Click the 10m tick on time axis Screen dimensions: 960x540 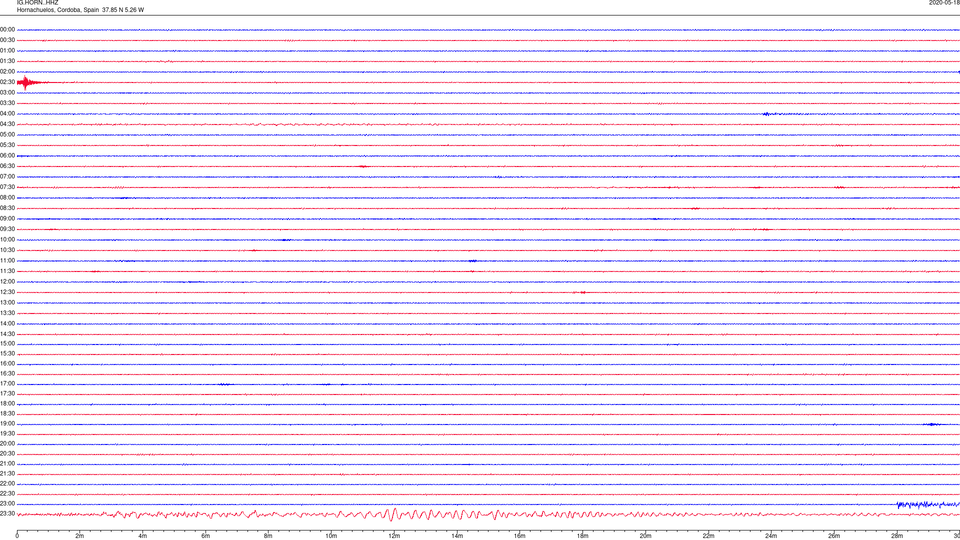331,536
